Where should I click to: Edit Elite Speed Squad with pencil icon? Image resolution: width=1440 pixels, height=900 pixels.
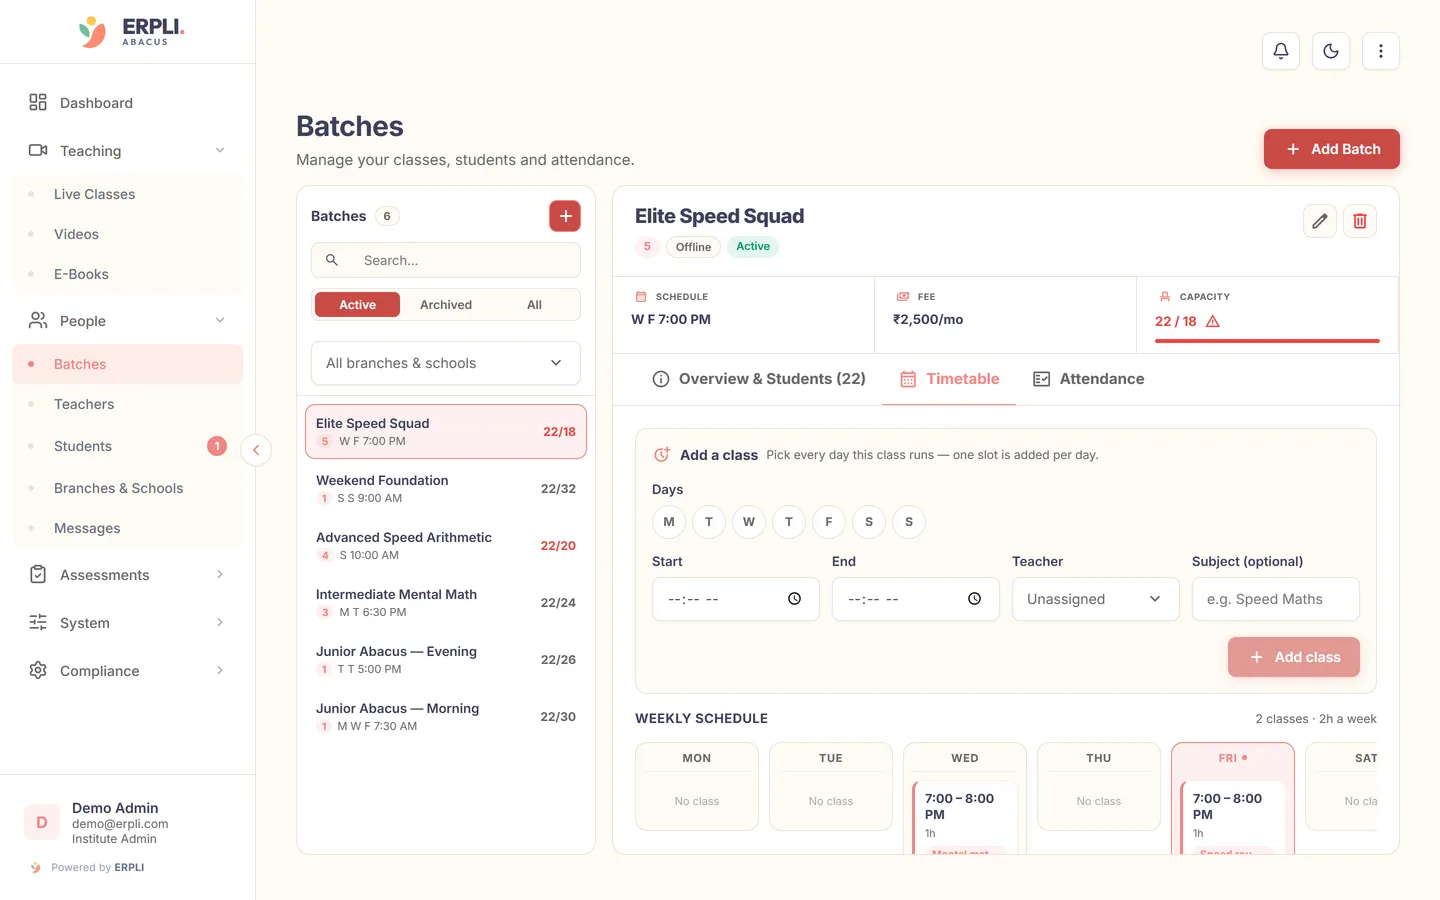coord(1320,221)
